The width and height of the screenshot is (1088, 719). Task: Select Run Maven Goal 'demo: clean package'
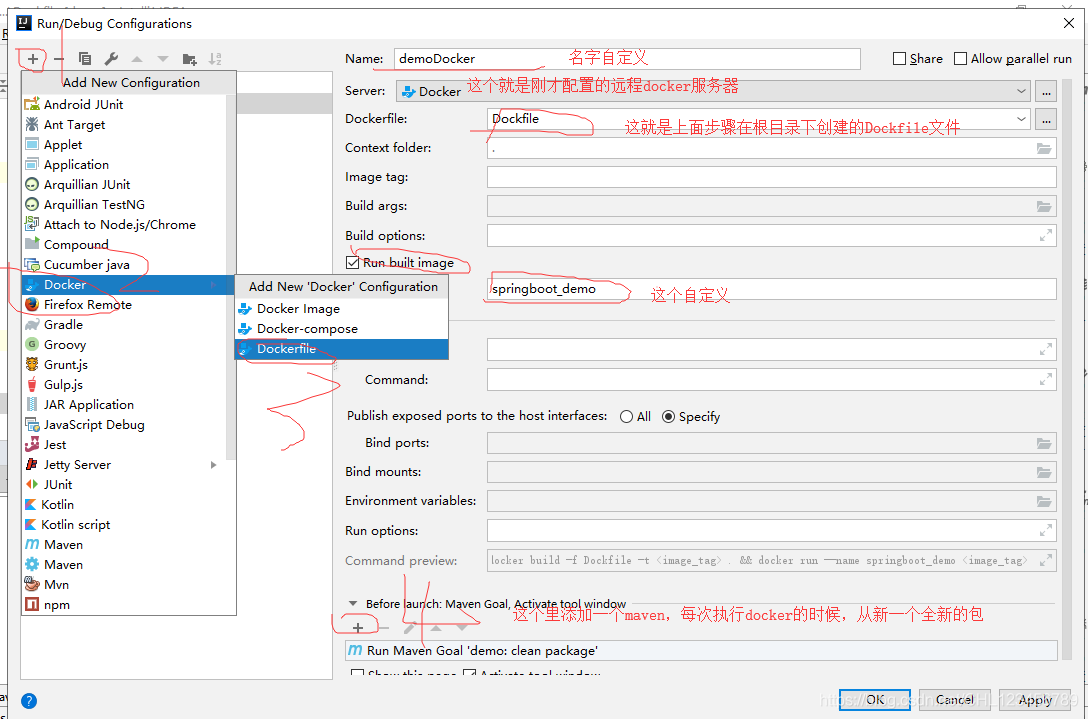(x=701, y=651)
